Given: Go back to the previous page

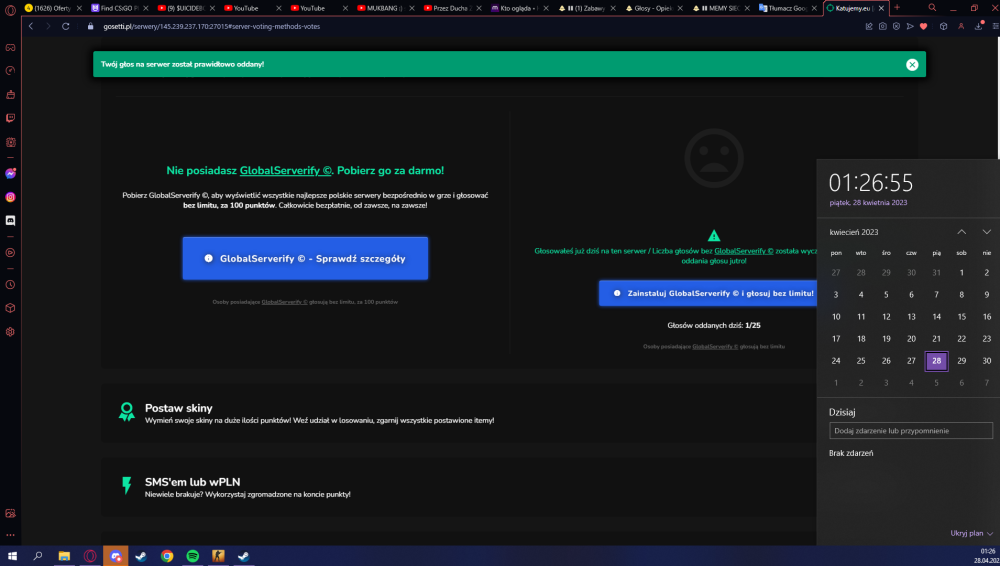Looking at the screenshot, I should tap(31, 26).
